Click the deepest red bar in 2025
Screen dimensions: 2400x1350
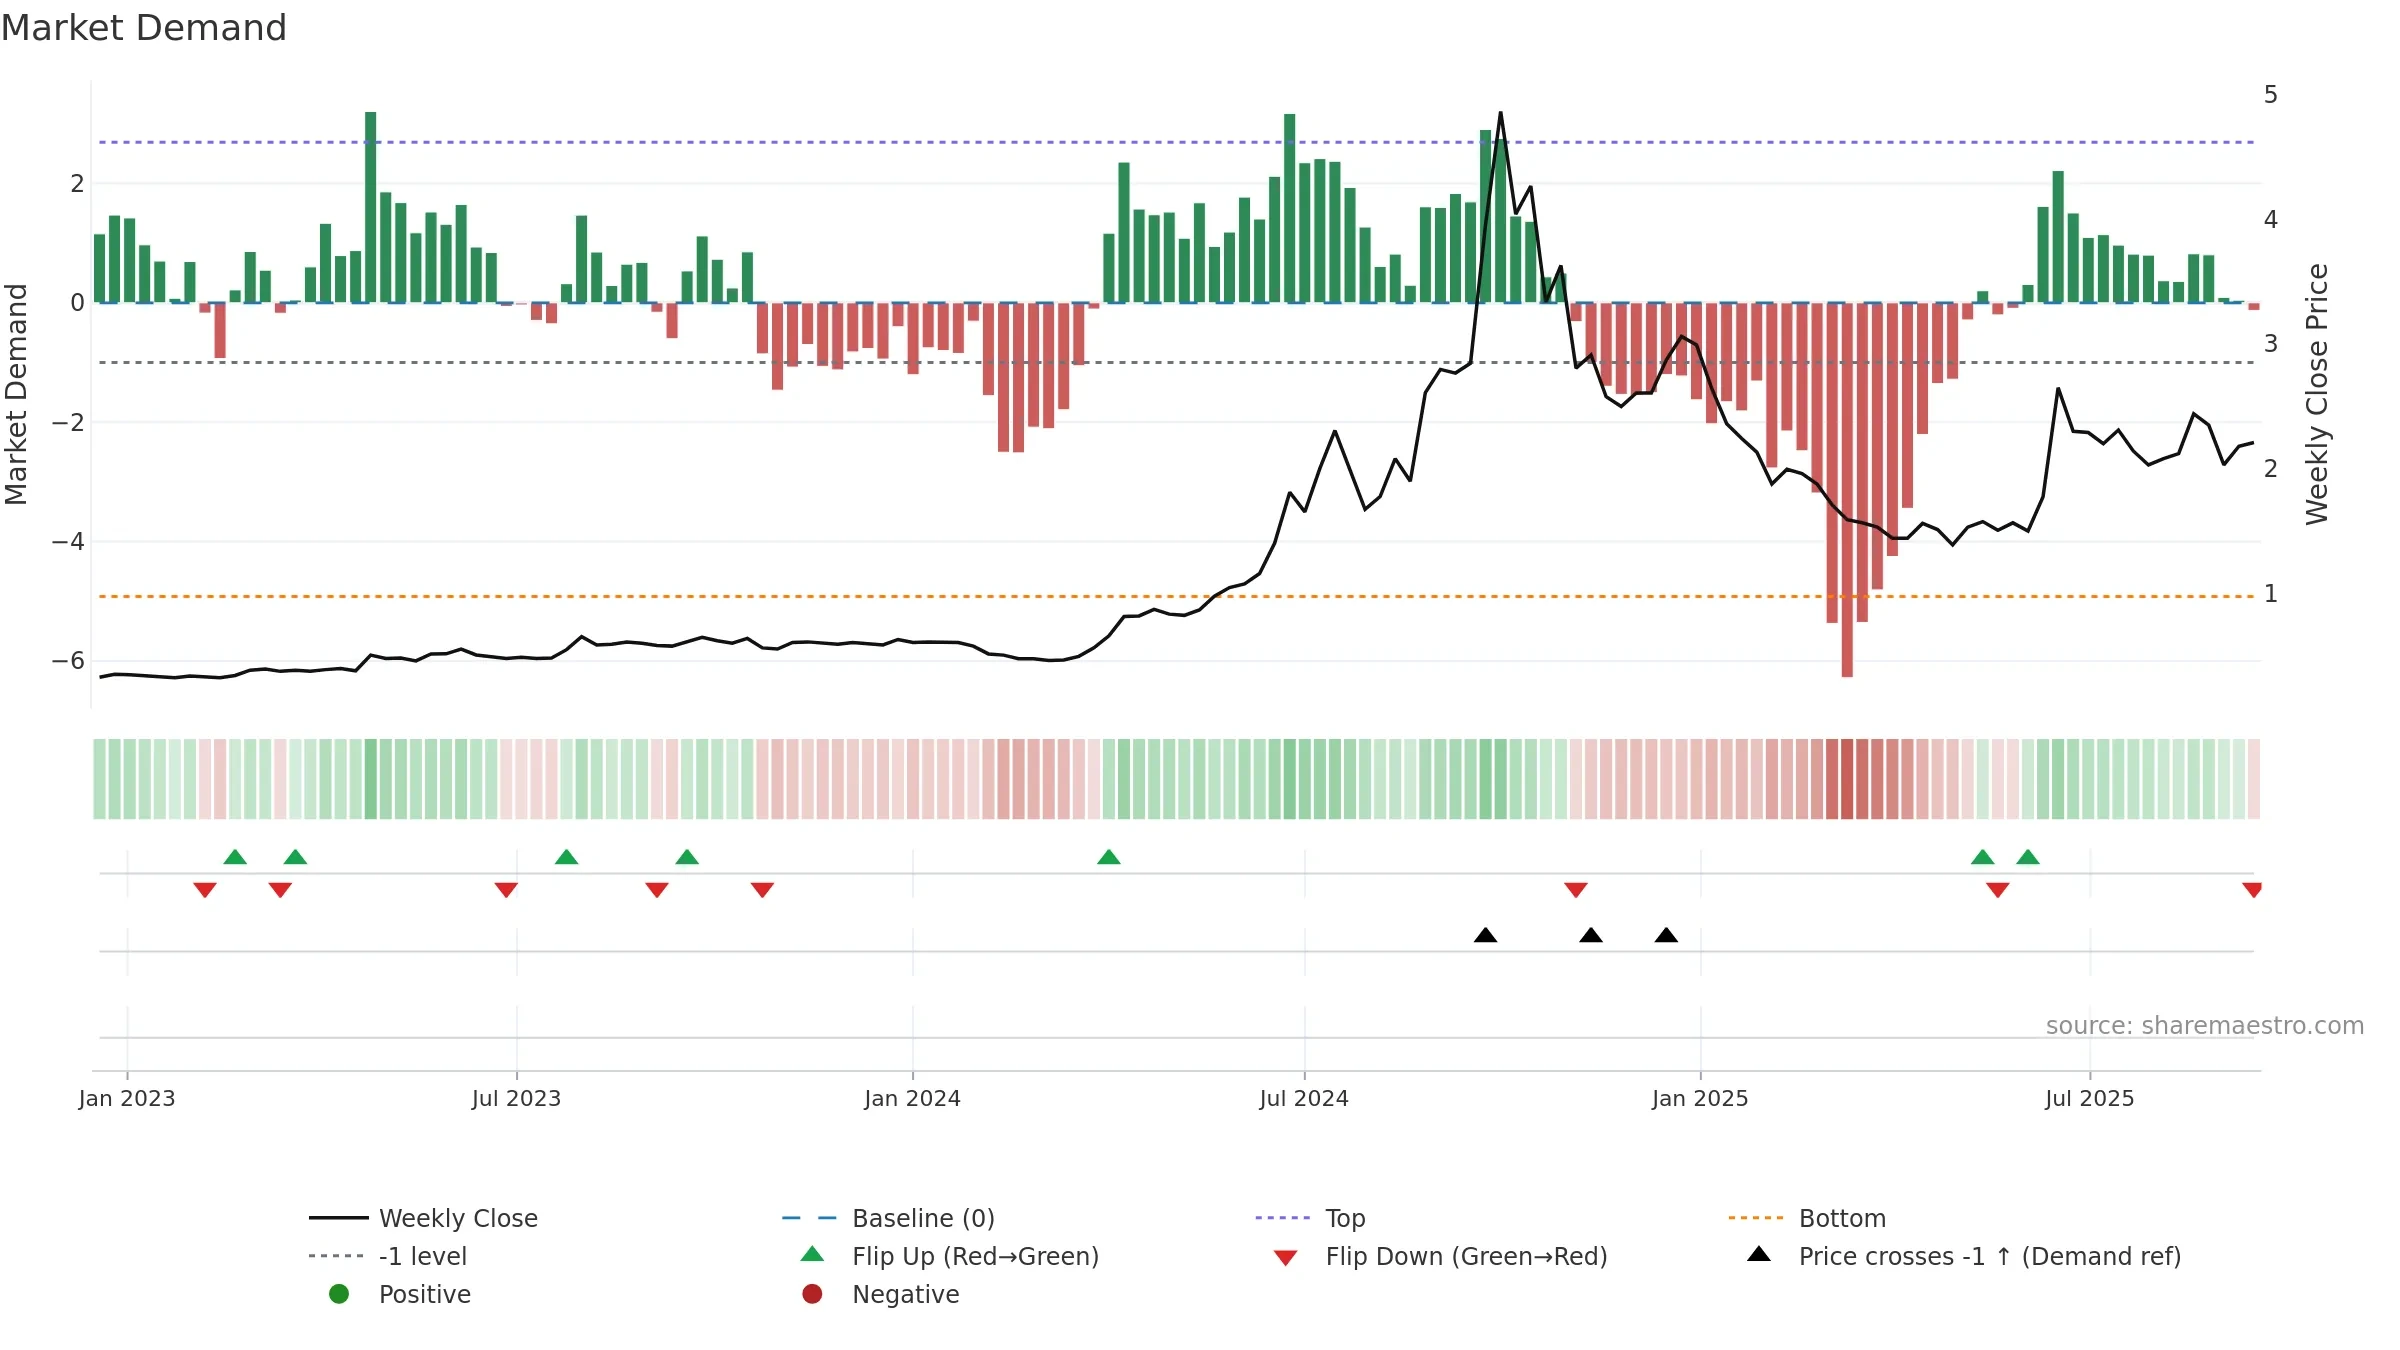[1847, 490]
